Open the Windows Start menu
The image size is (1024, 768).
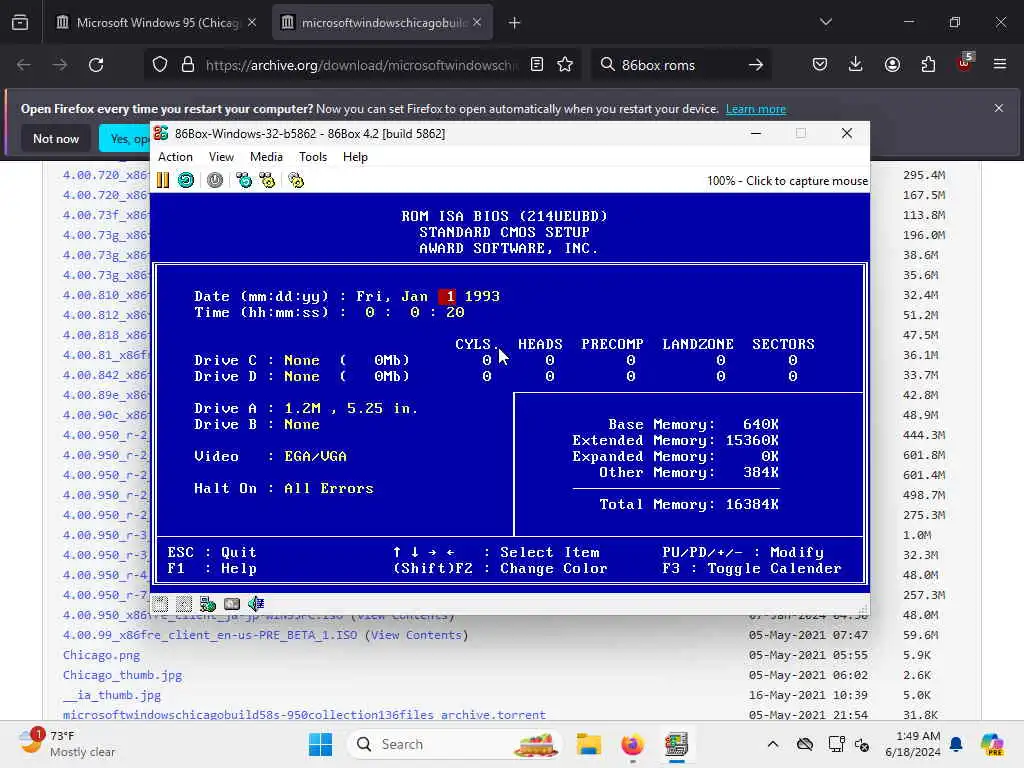tap(320, 744)
